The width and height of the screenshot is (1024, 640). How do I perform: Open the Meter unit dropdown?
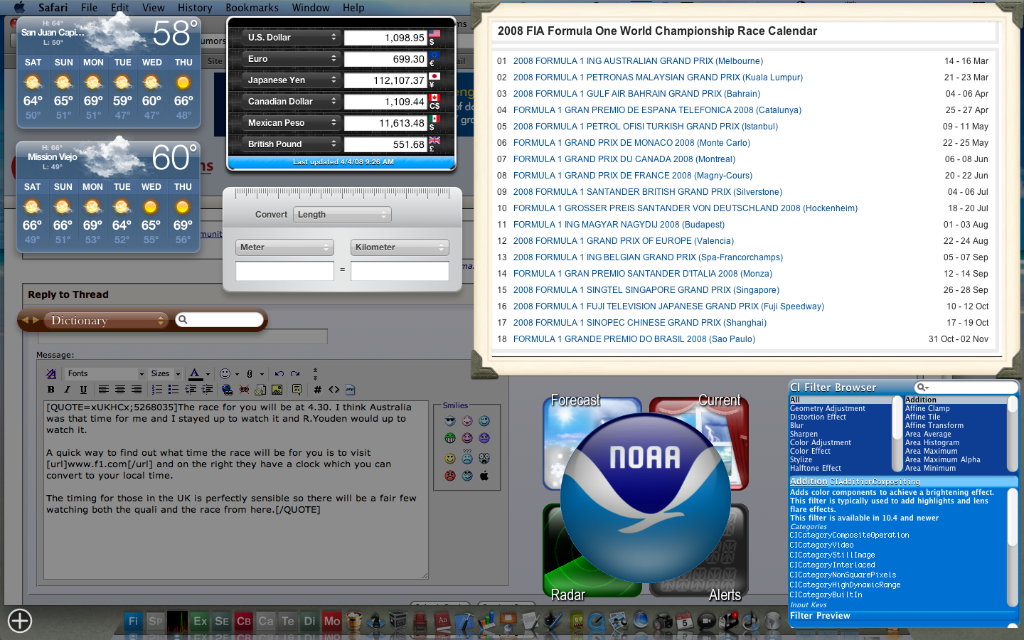tap(284, 247)
